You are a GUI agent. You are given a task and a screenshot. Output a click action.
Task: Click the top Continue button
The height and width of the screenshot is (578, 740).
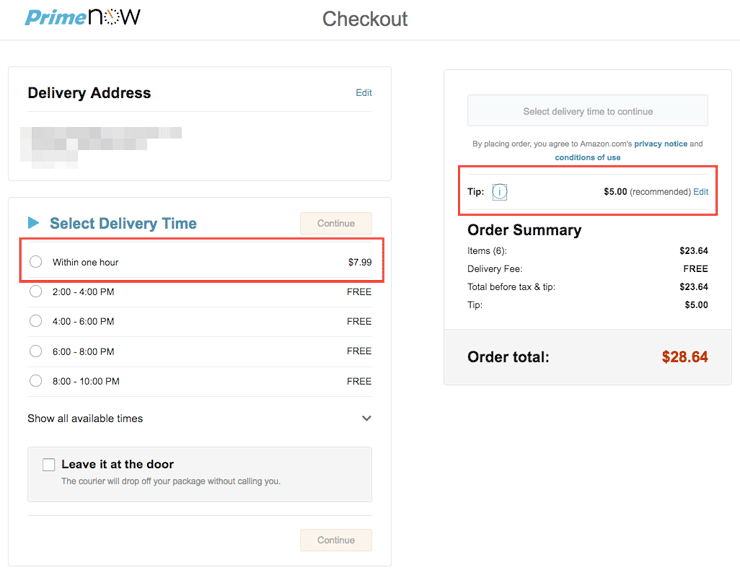(336, 223)
